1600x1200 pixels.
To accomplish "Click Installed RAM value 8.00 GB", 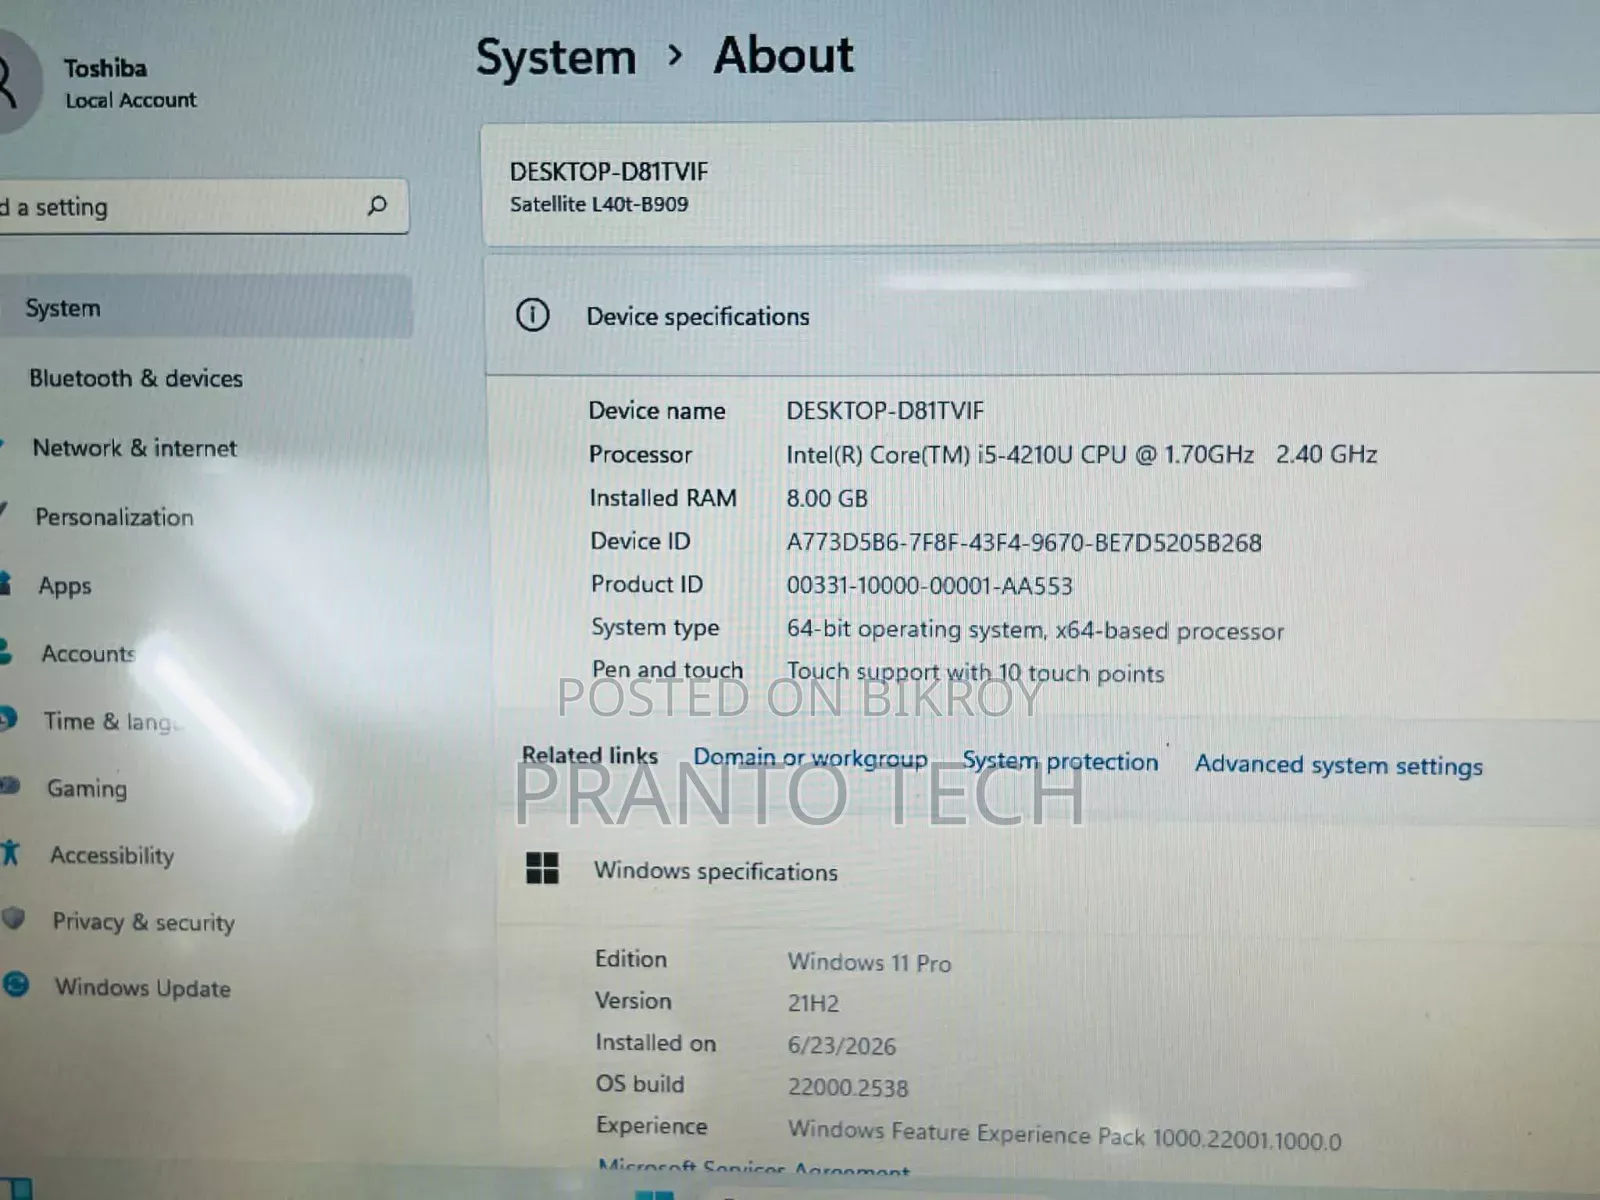I will 827,498.
